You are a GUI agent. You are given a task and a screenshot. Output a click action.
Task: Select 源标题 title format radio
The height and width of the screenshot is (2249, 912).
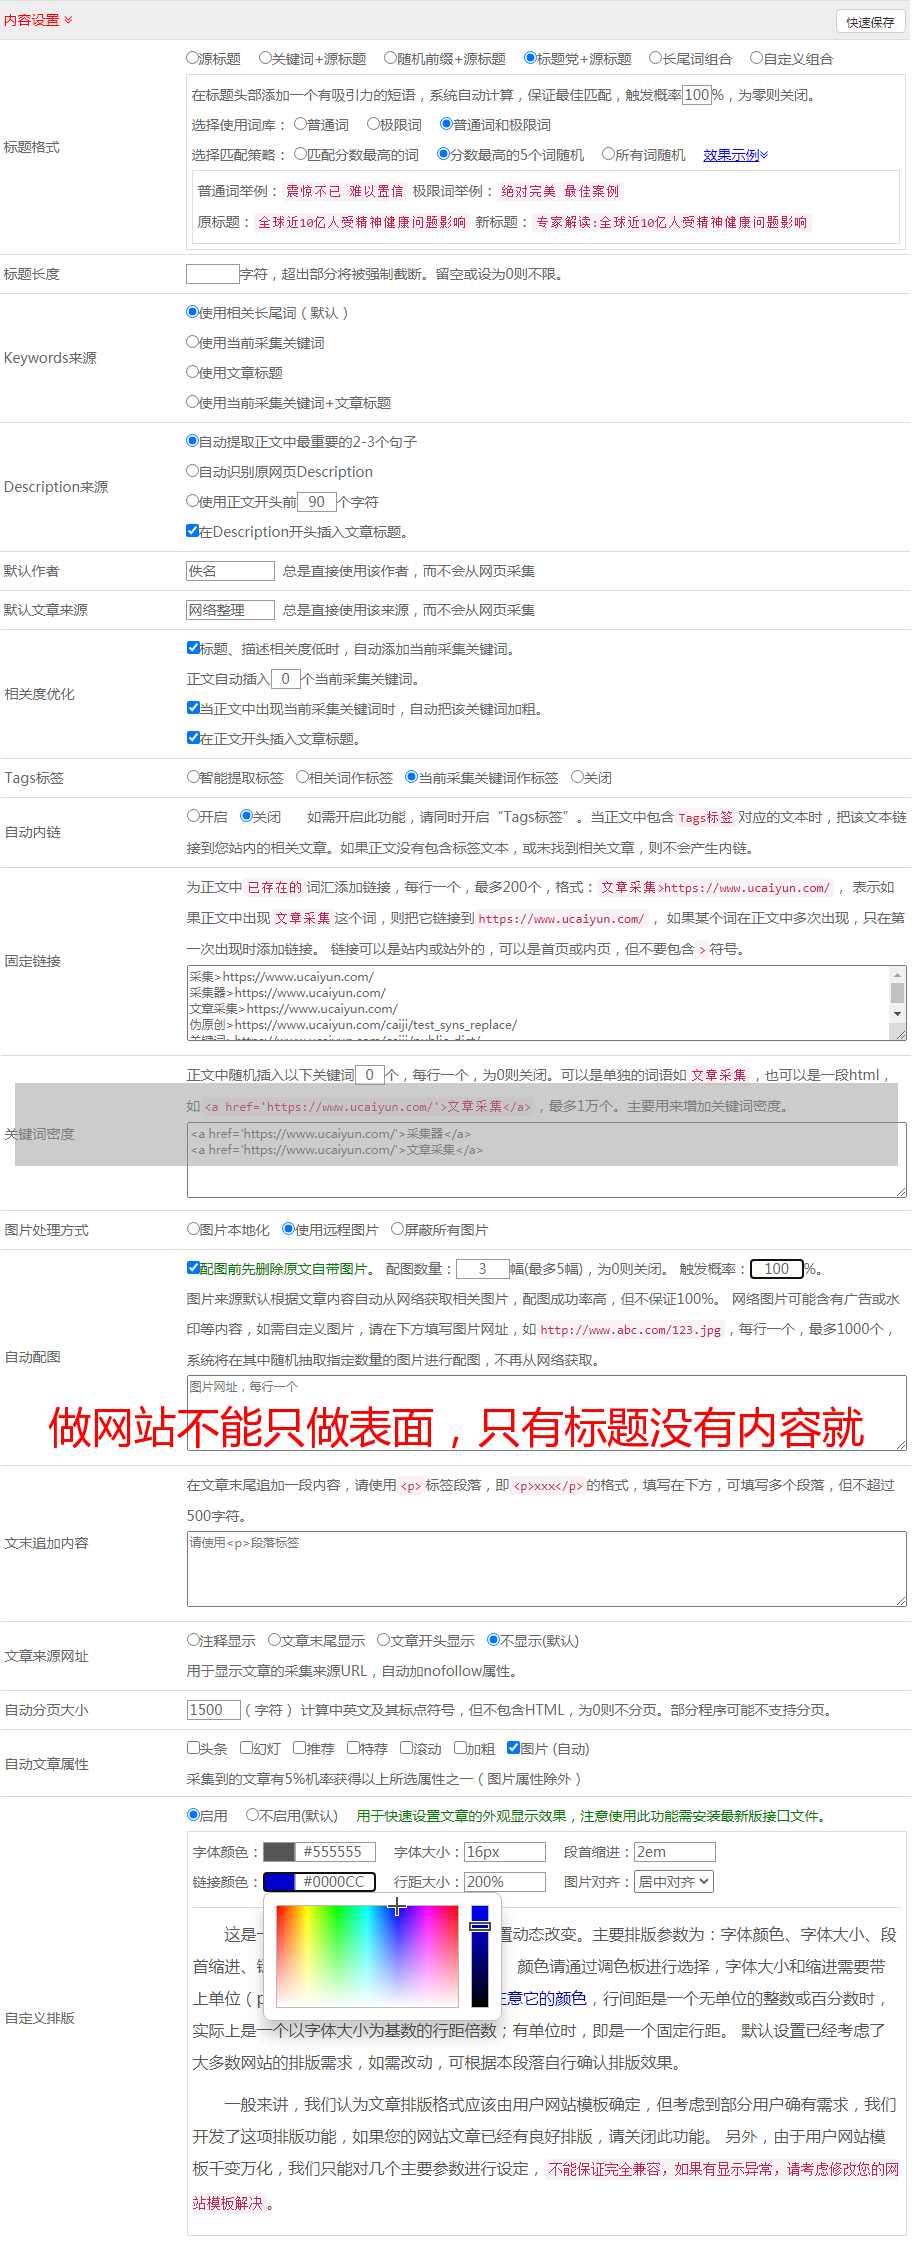point(193,58)
